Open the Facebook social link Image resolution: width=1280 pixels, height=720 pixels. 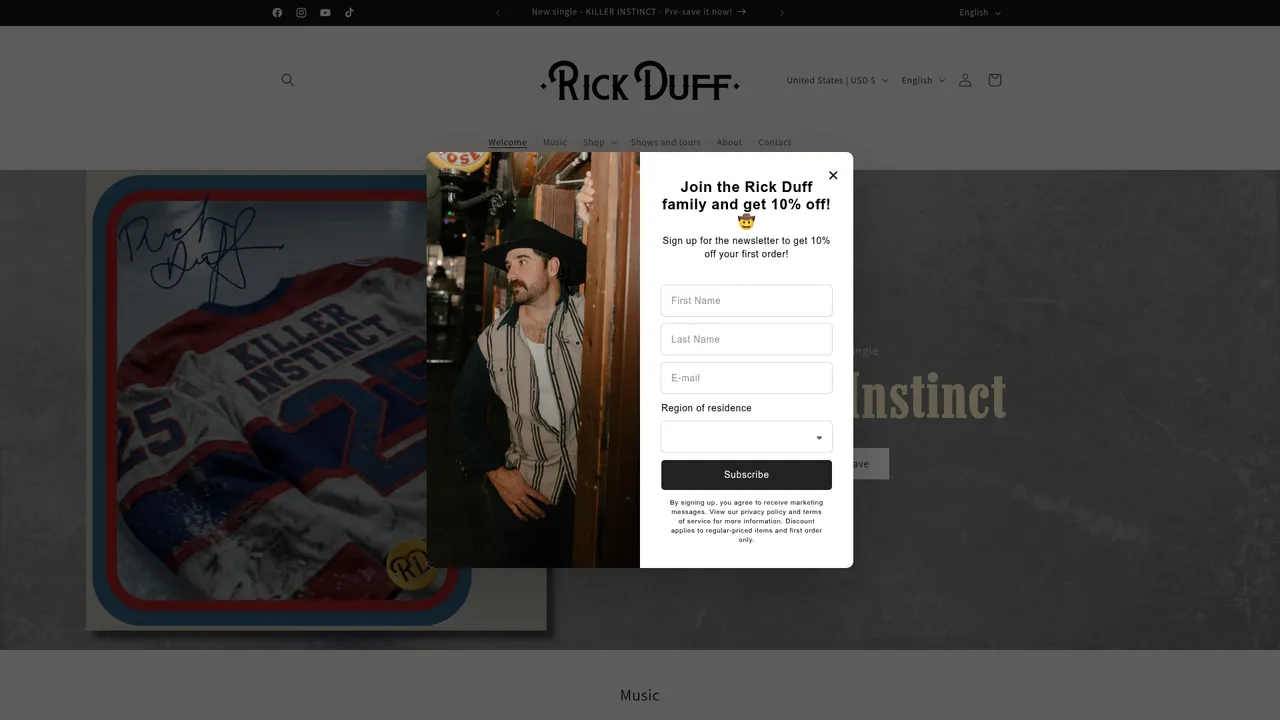[x=277, y=13]
